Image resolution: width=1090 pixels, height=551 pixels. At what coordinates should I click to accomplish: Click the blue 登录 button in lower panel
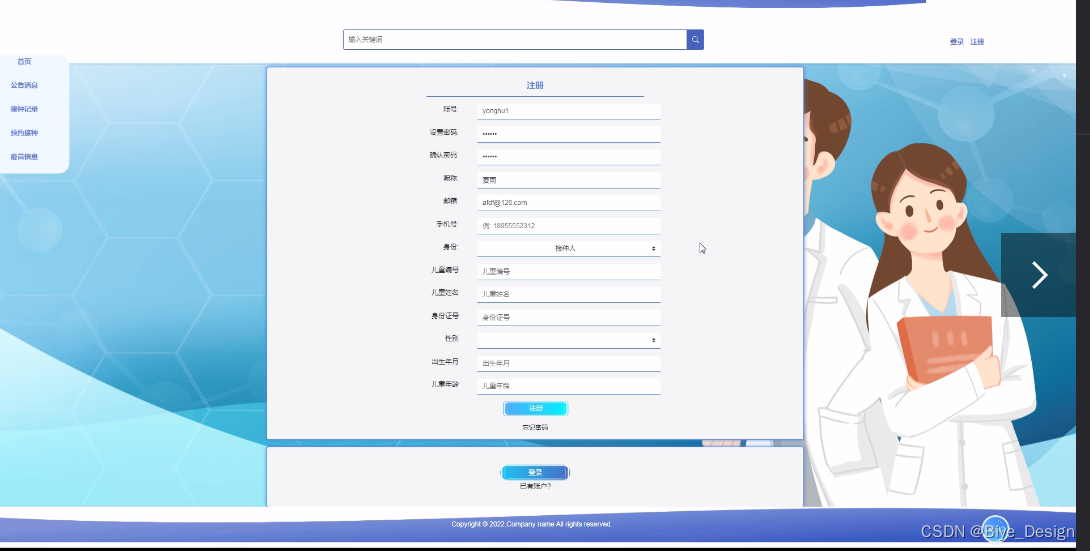[x=535, y=472]
